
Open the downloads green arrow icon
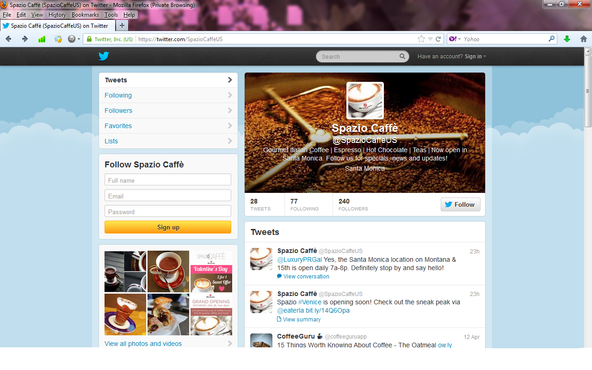tap(567, 39)
